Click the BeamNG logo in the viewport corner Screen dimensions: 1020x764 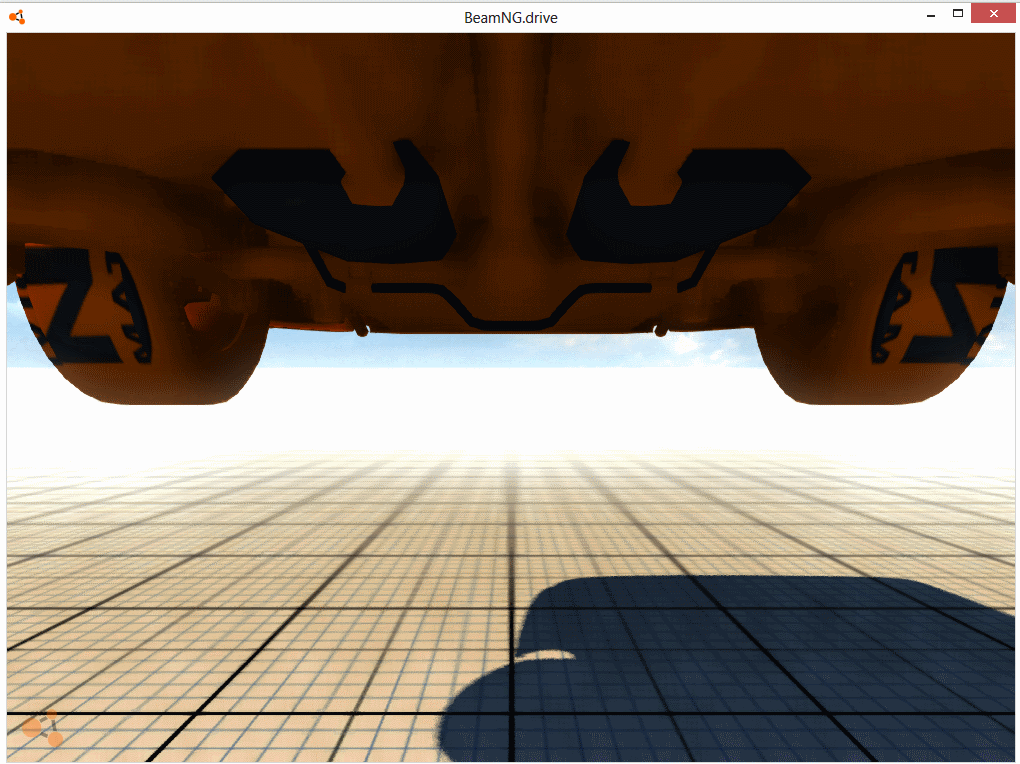click(x=43, y=728)
